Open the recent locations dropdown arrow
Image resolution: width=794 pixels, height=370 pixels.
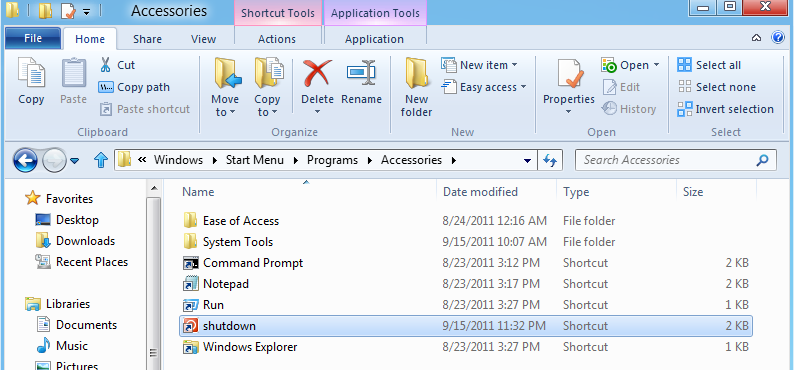pos(74,161)
